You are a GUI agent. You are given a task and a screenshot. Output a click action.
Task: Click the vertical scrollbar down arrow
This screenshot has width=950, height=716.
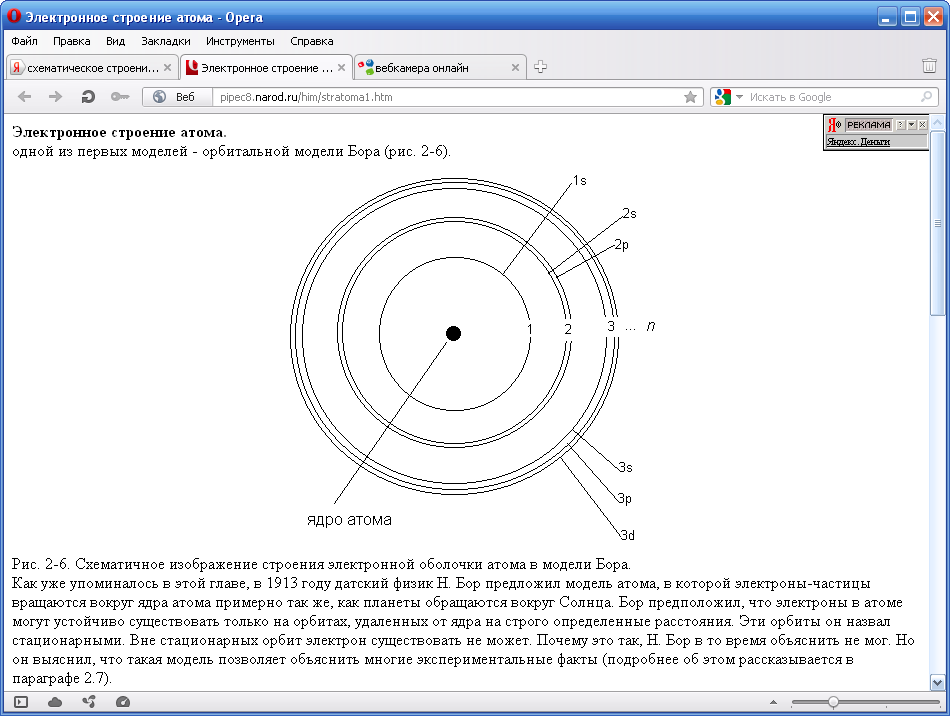point(937,683)
